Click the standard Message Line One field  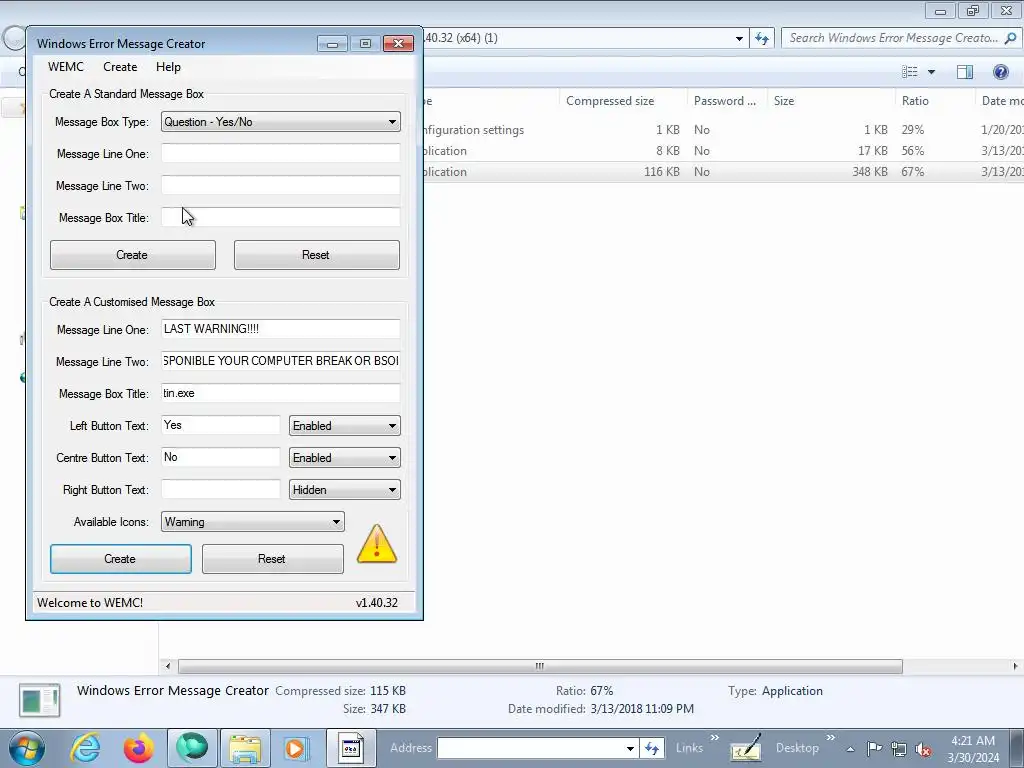281,153
